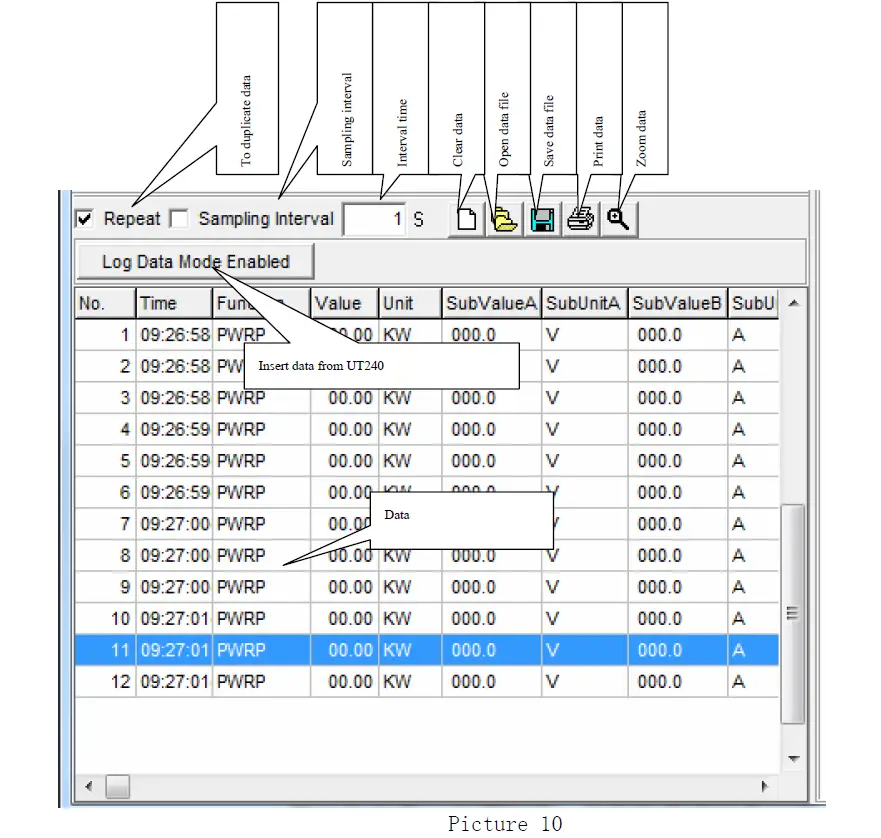This screenshot has width=881, height=838.
Task: Click 000.0 SubValueB cell in row 7
Action: tap(678, 524)
